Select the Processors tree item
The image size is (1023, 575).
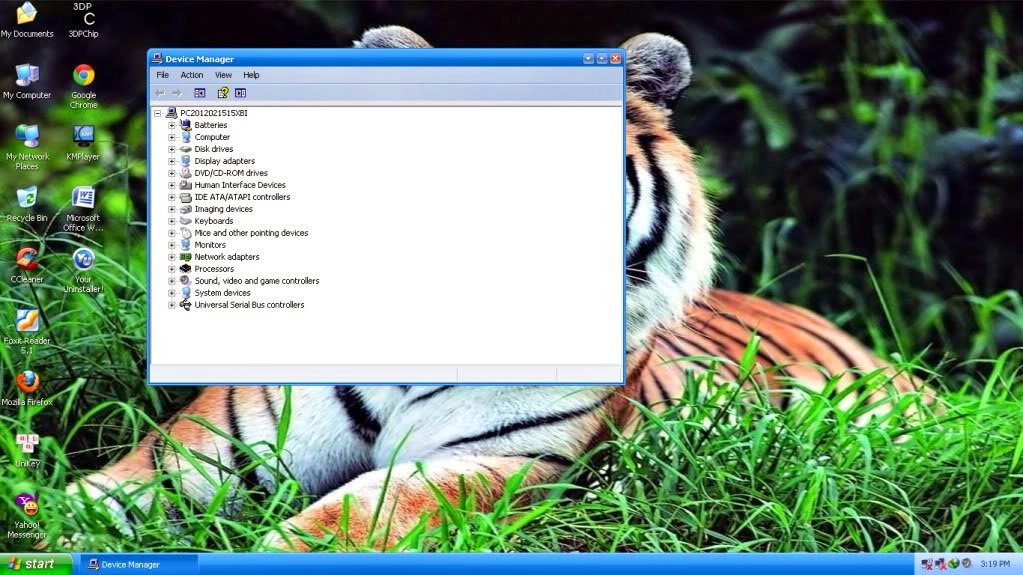point(214,269)
